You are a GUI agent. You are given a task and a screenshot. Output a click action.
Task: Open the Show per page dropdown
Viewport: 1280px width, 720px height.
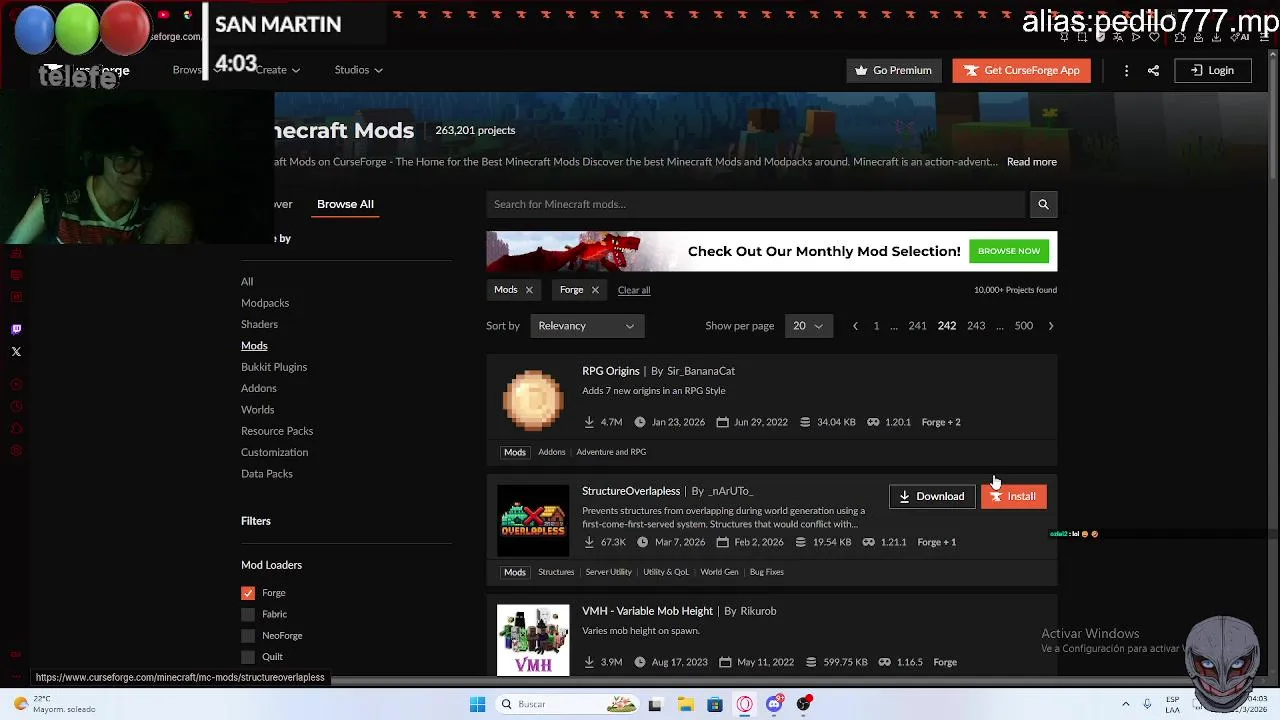click(x=808, y=326)
